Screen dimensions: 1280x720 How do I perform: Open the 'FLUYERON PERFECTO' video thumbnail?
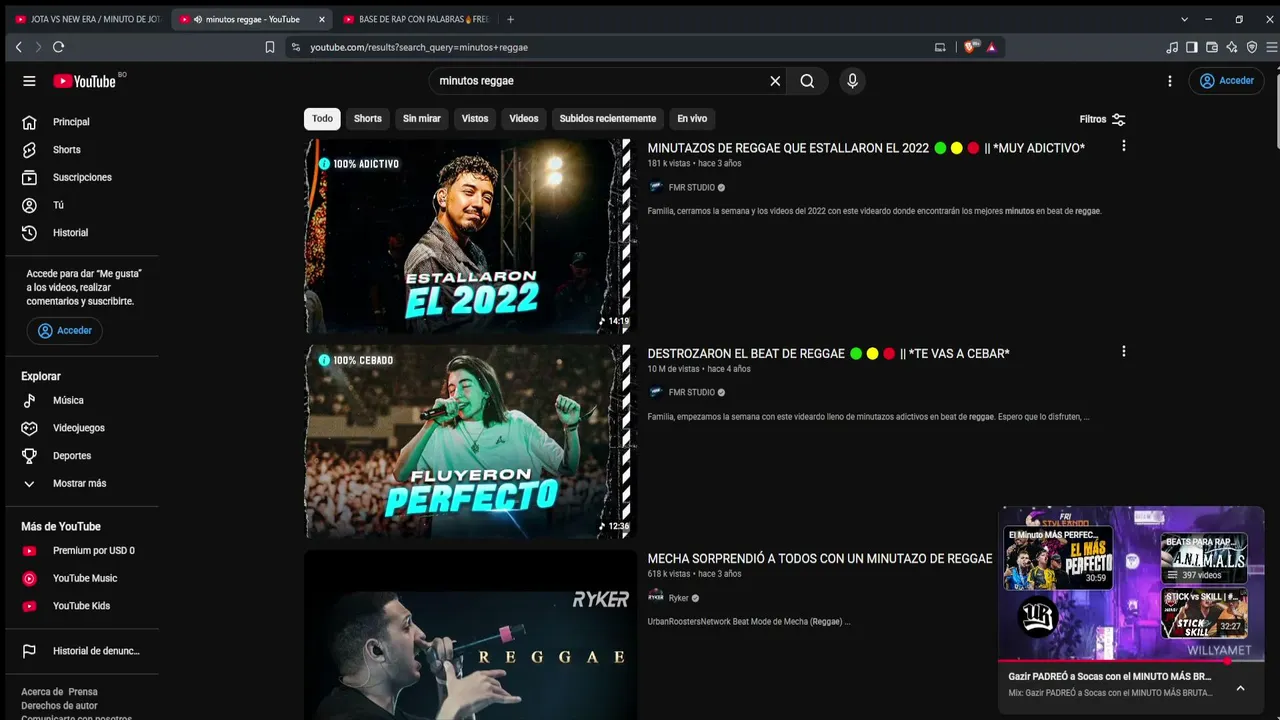470,442
